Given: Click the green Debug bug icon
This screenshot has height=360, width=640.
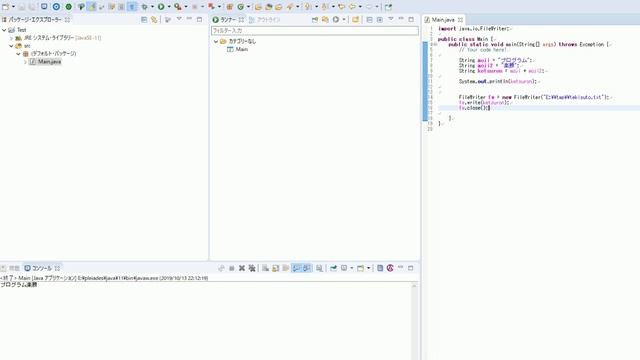Looking at the screenshot, I should [144, 7].
